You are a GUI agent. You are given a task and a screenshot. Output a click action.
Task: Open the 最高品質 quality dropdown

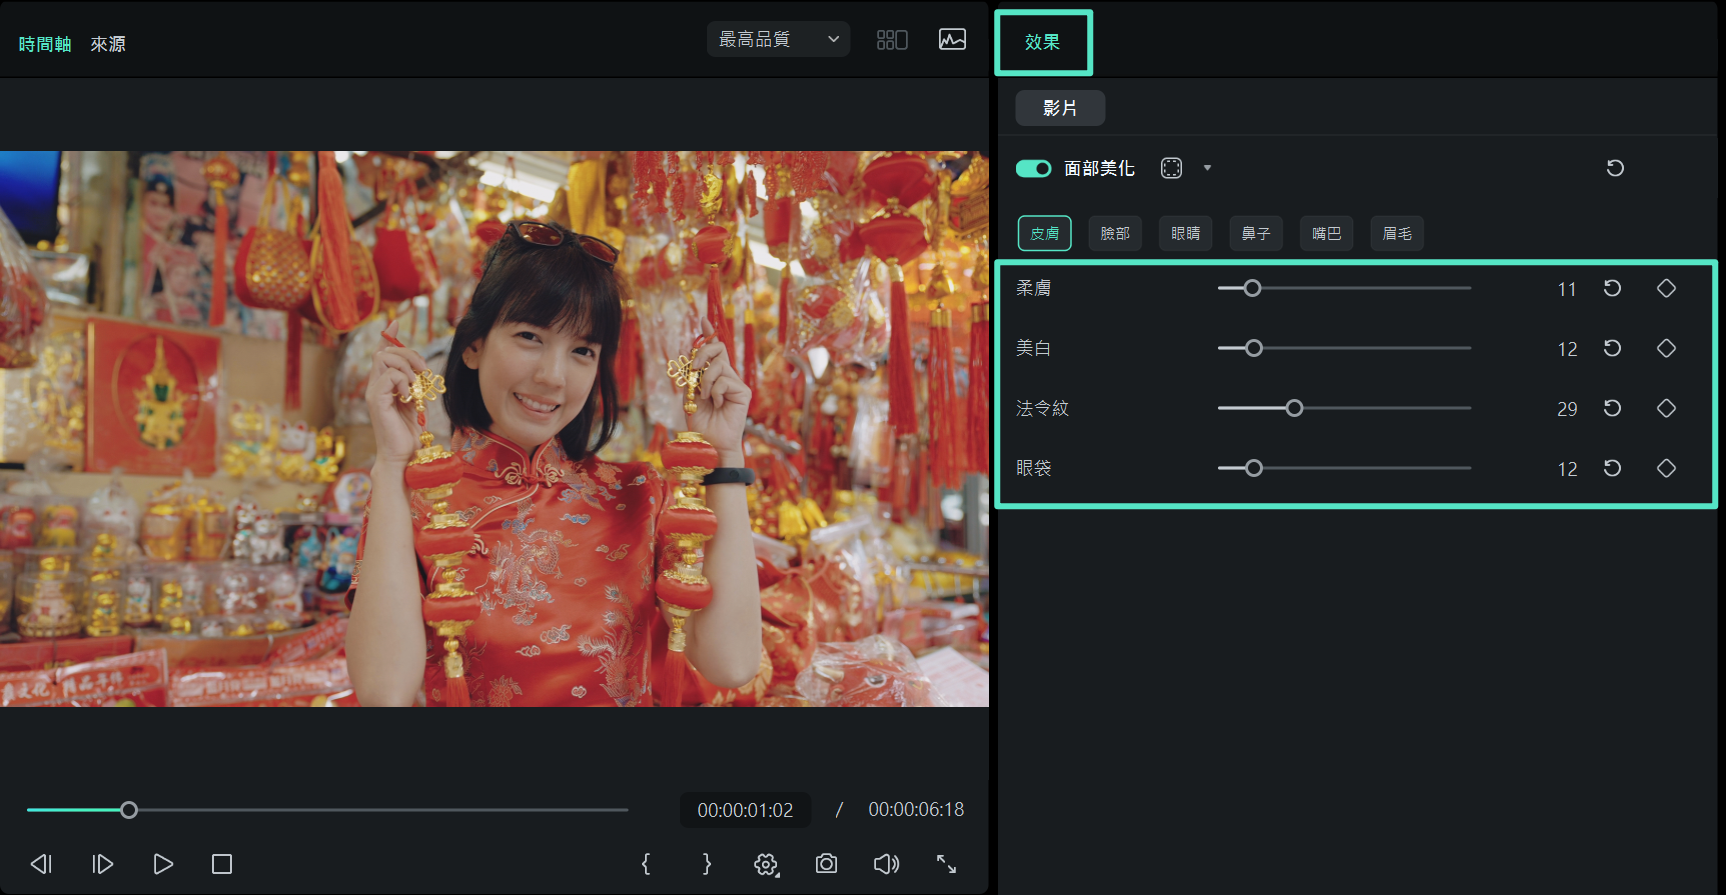[x=778, y=40]
